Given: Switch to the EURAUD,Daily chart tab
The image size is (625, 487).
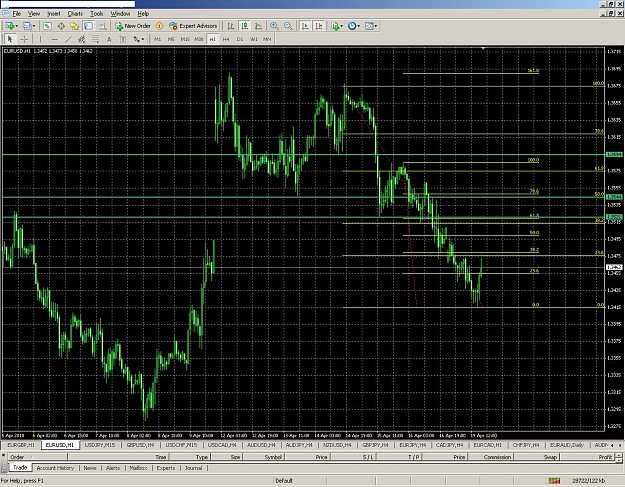Looking at the screenshot, I should point(567,445).
